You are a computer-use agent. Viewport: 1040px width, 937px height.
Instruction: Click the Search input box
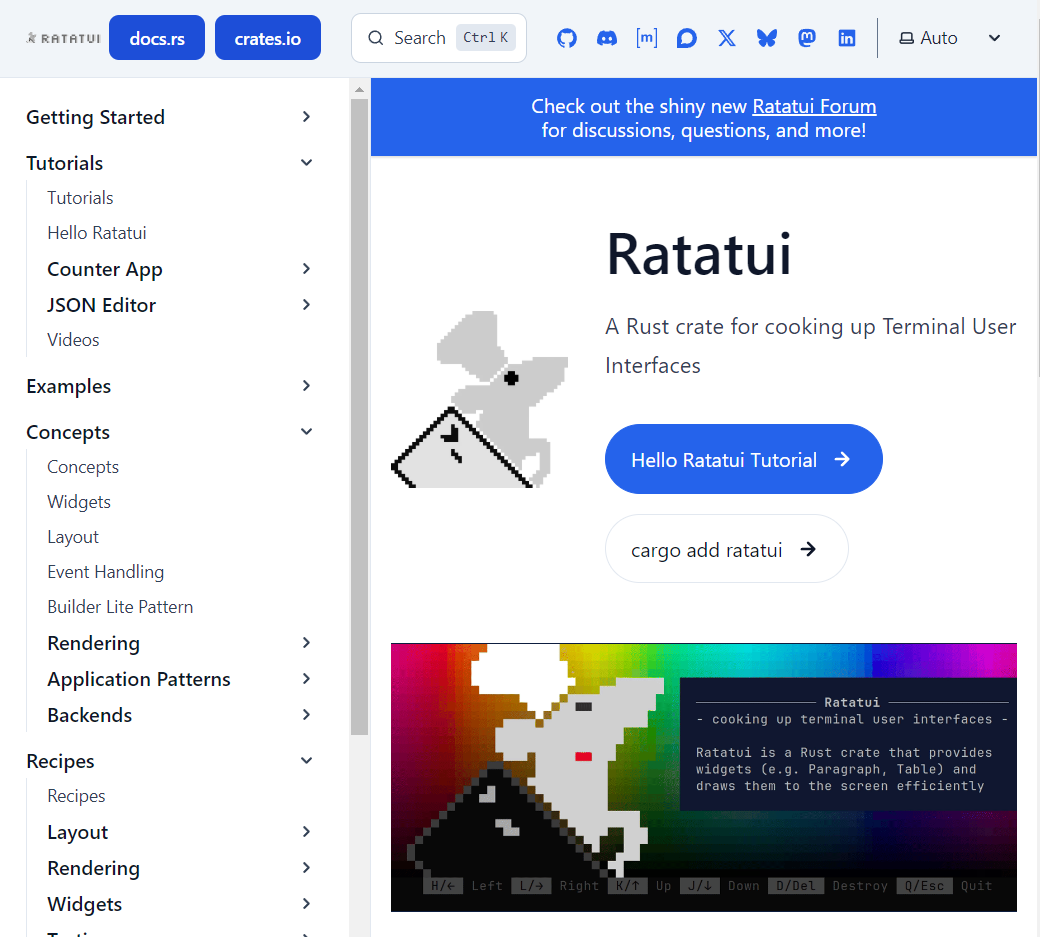point(438,38)
